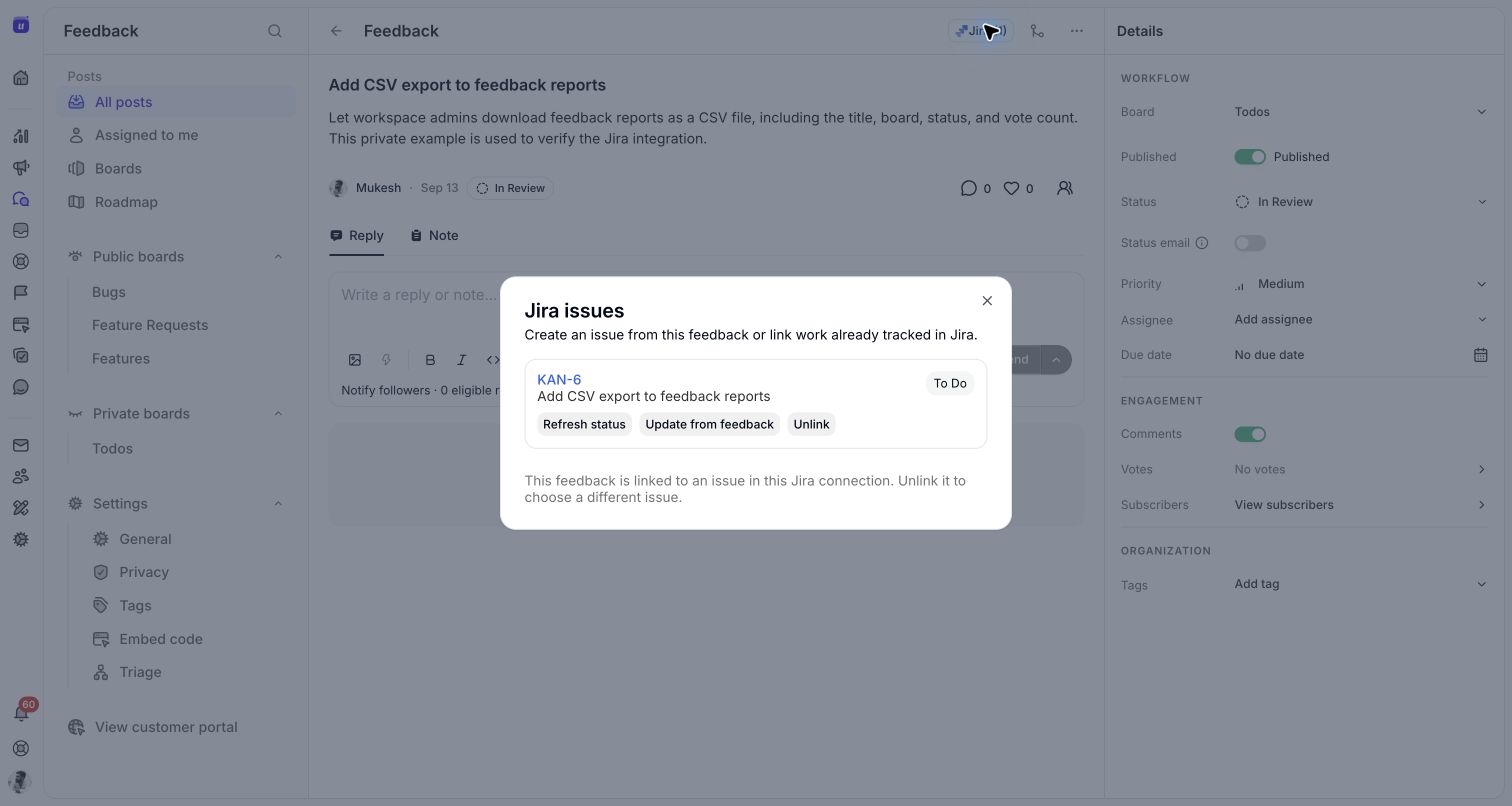Open the chat bubble icon in left rail
1512x806 pixels.
[x=21, y=387]
